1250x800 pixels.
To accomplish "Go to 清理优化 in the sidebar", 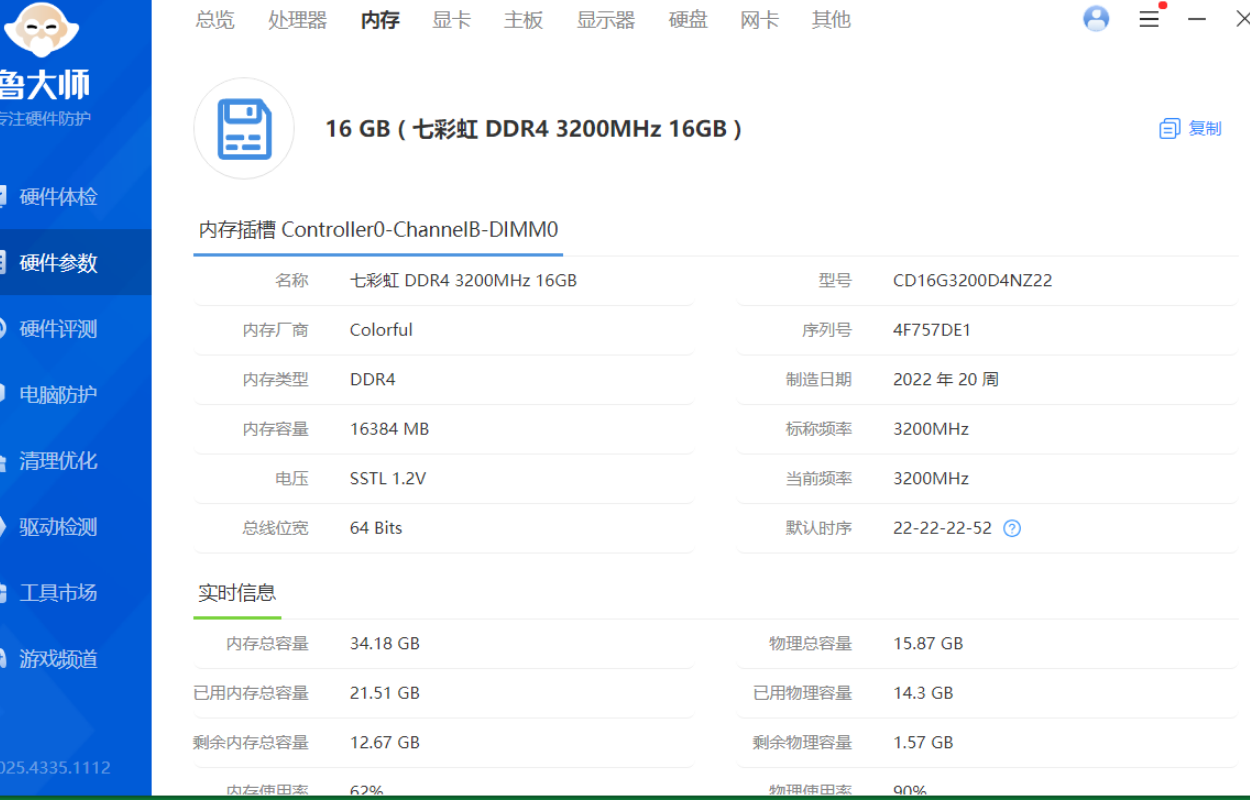I will pyautogui.click(x=58, y=461).
